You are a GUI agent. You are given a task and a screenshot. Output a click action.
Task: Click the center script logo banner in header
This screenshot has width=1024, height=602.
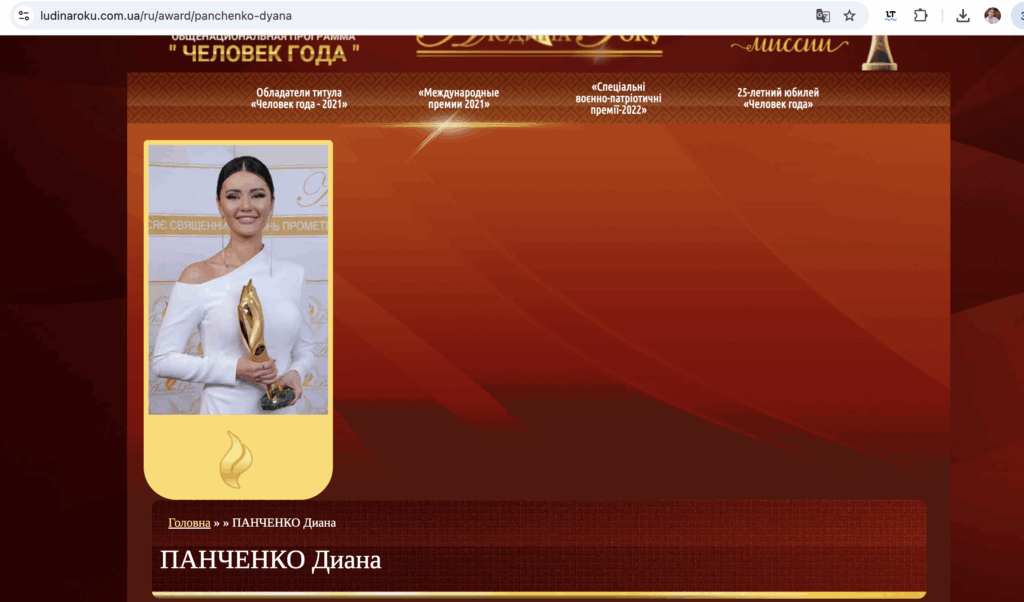click(539, 48)
